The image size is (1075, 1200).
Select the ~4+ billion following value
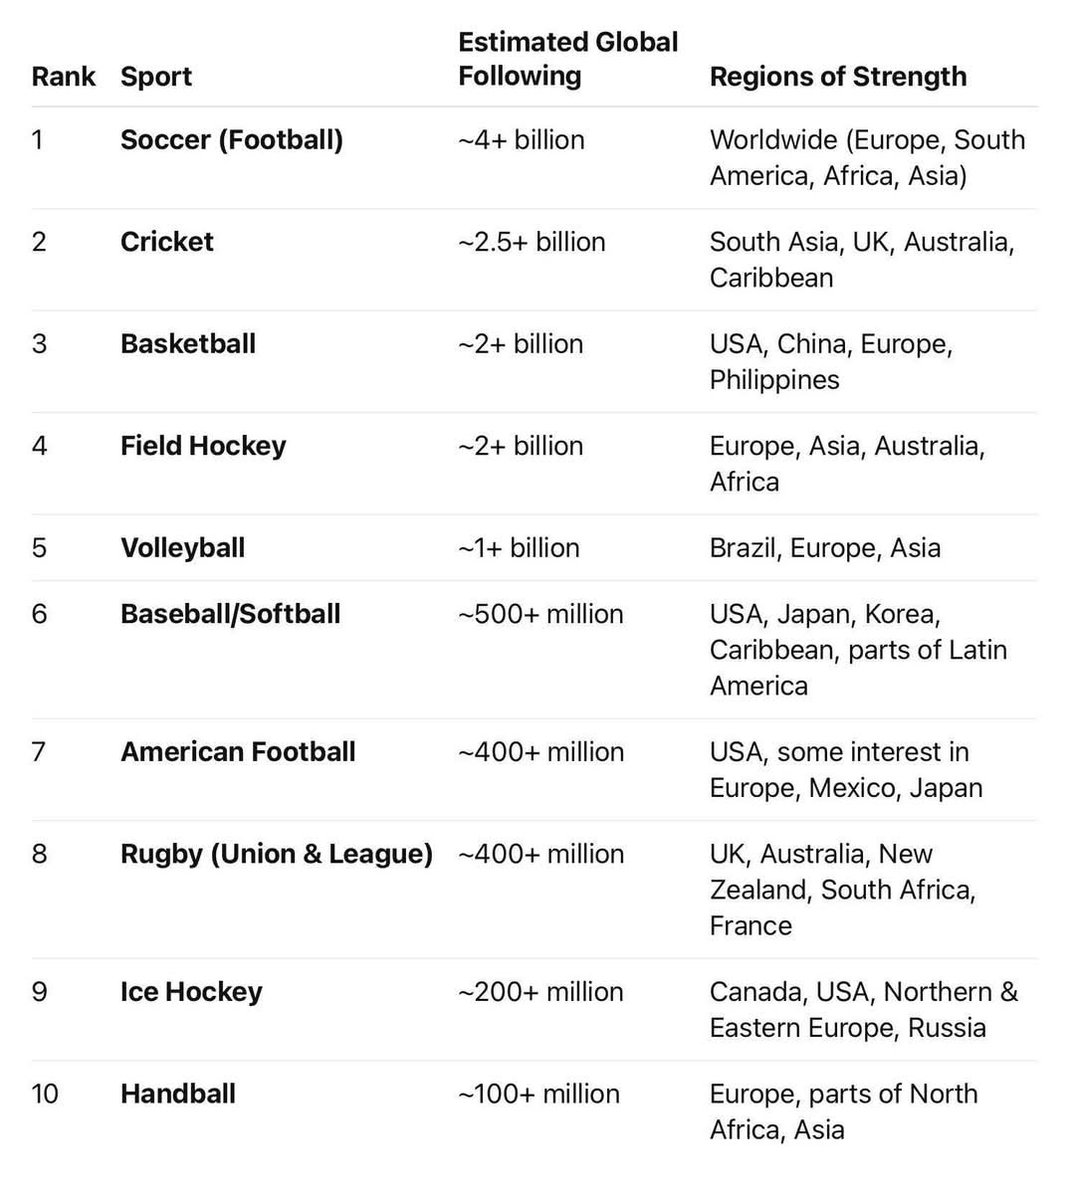[x=521, y=140]
